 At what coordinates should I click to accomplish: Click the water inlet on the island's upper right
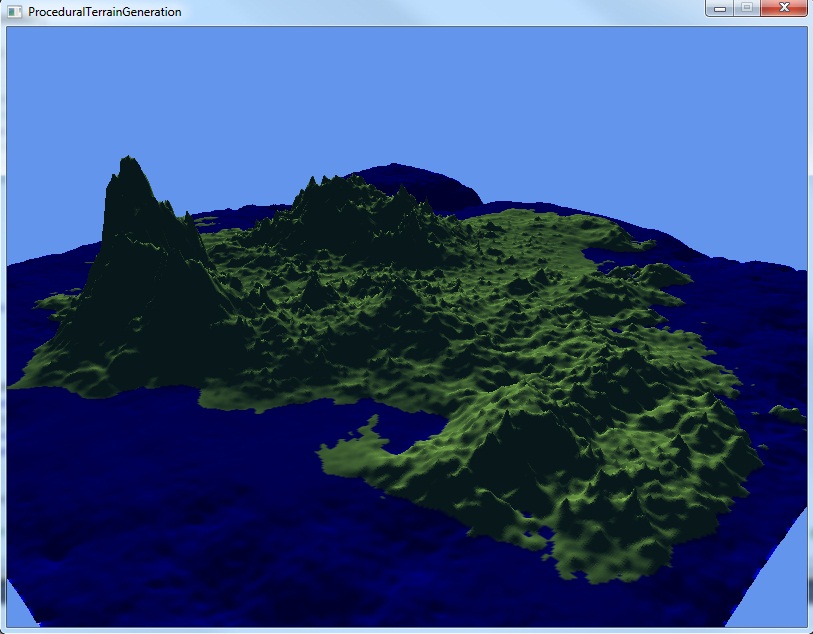(620, 262)
